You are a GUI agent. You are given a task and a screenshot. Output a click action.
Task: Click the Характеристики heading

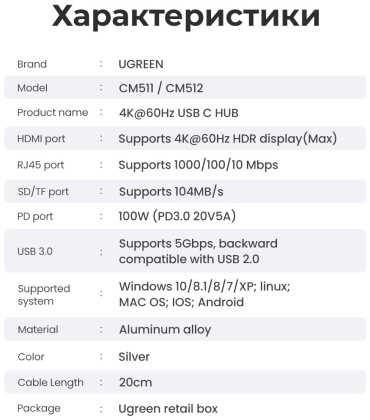coord(186,17)
